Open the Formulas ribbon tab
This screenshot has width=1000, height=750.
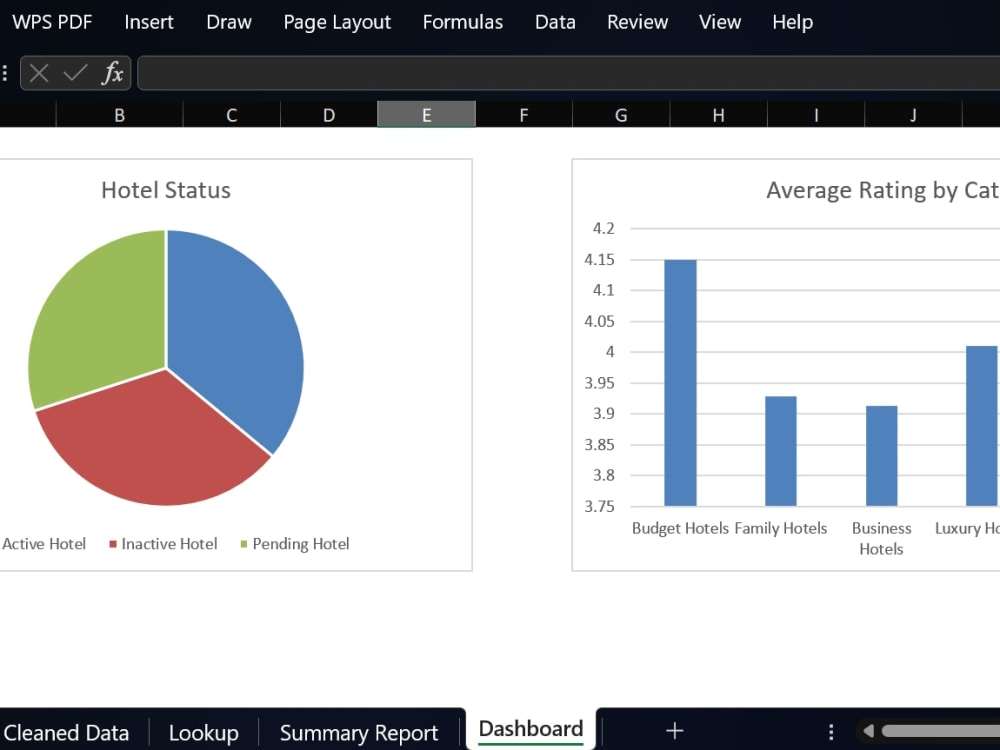pyautogui.click(x=463, y=22)
